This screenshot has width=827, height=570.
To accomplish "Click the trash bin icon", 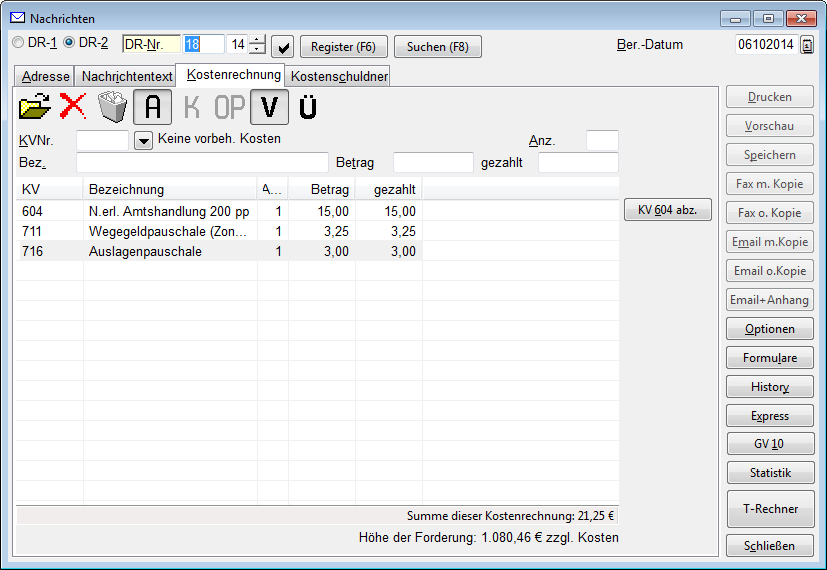I will [x=112, y=106].
